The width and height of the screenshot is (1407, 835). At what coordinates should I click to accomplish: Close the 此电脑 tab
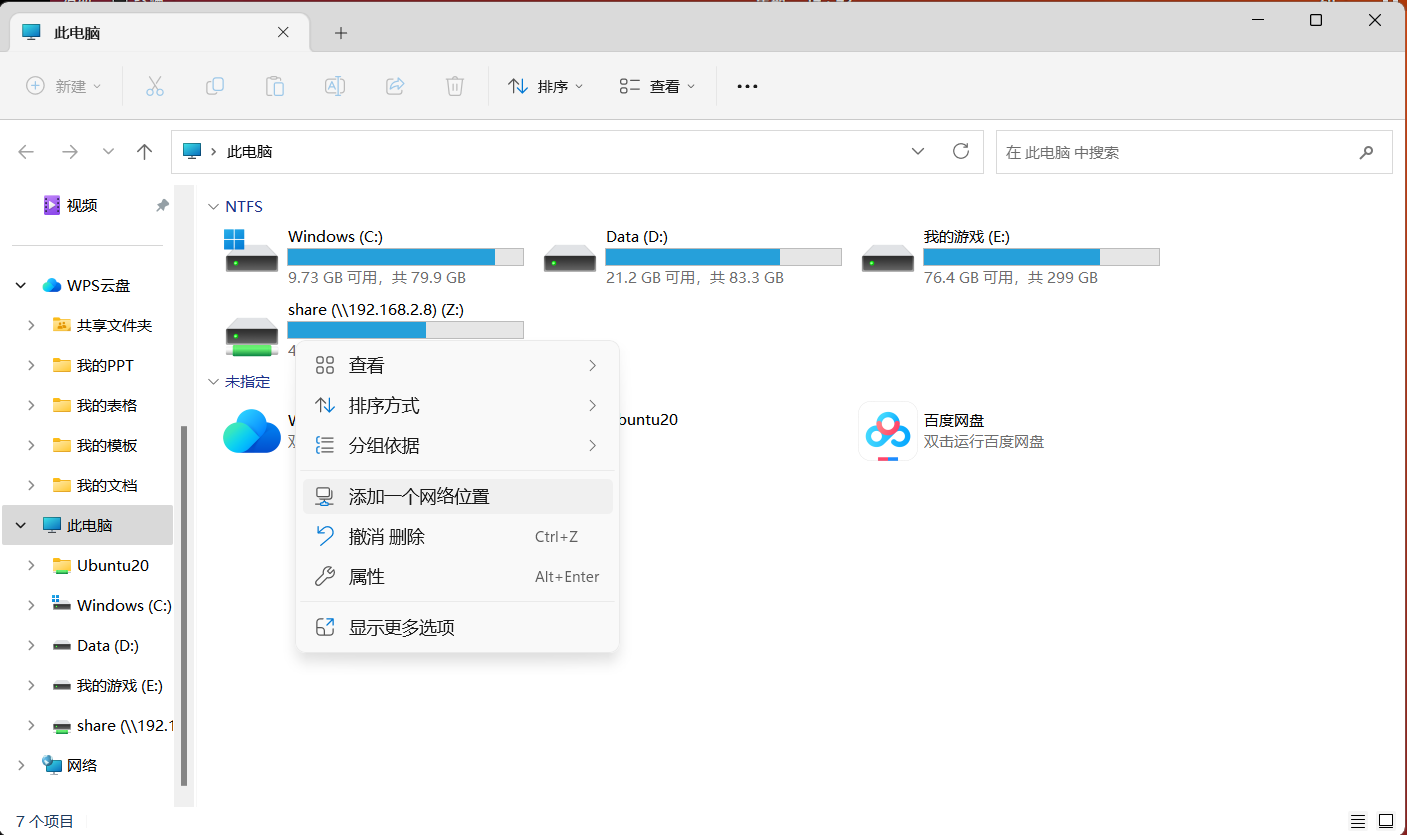(x=283, y=32)
